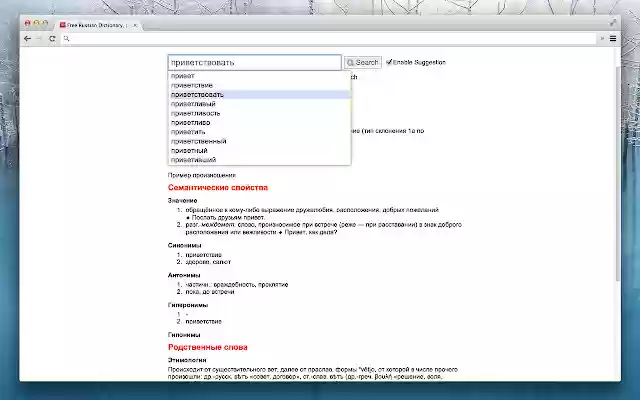The height and width of the screenshot is (400, 640).
Task: Click the "Синонимы" subheading
Action: click(x=184, y=245)
